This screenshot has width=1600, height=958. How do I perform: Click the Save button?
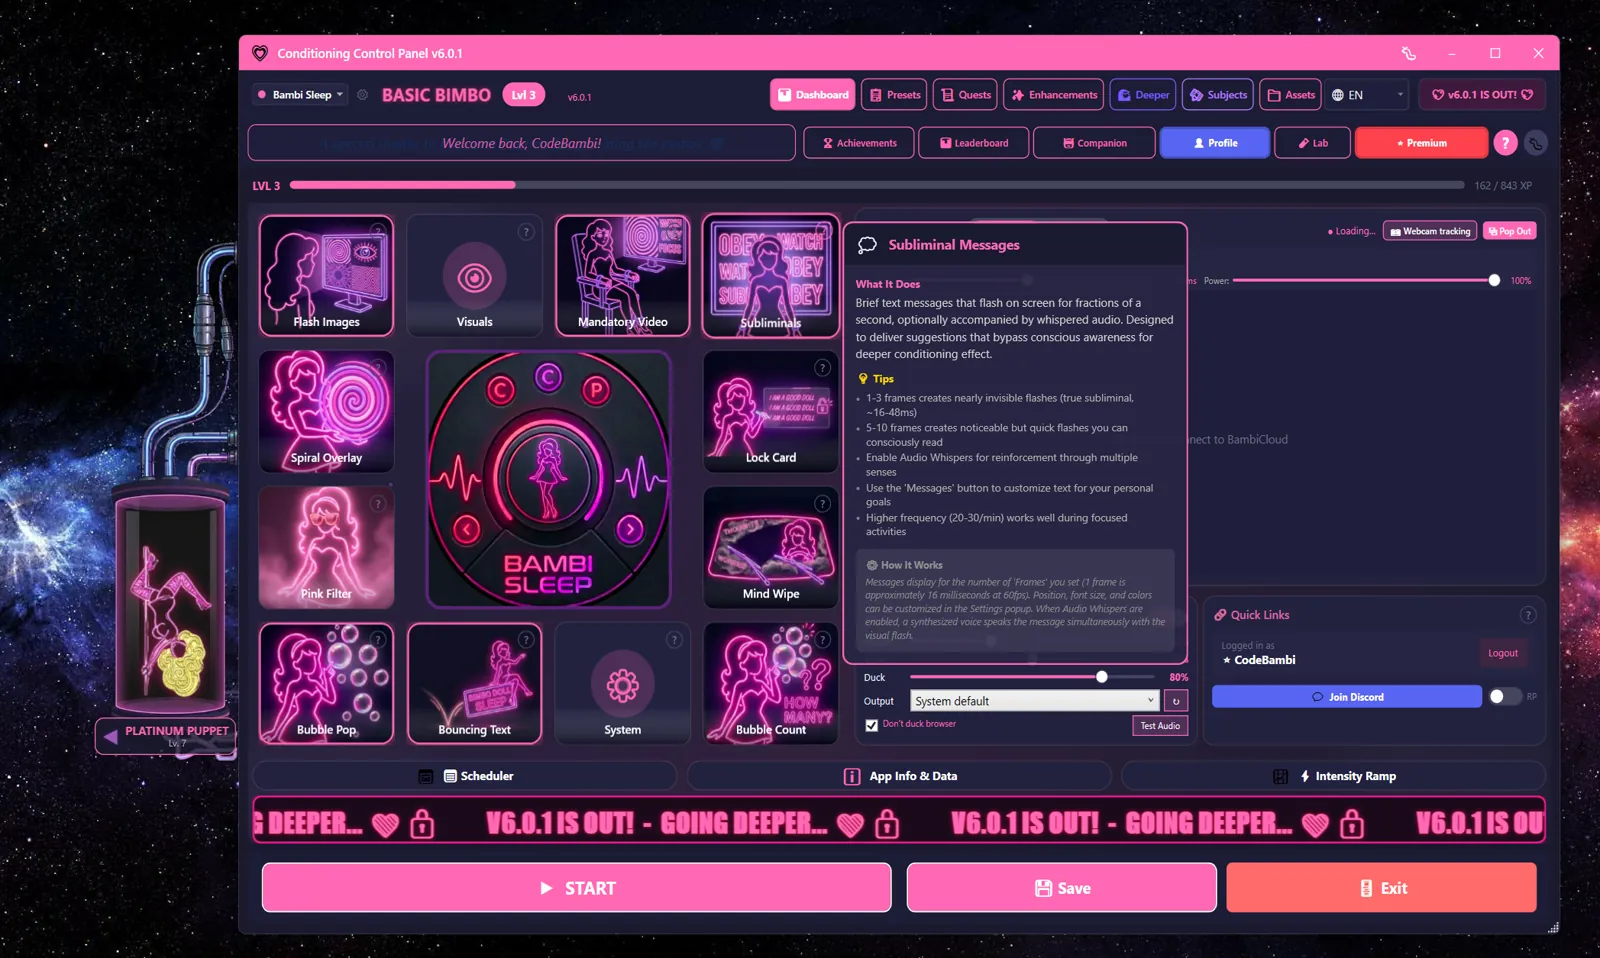[x=1062, y=888]
